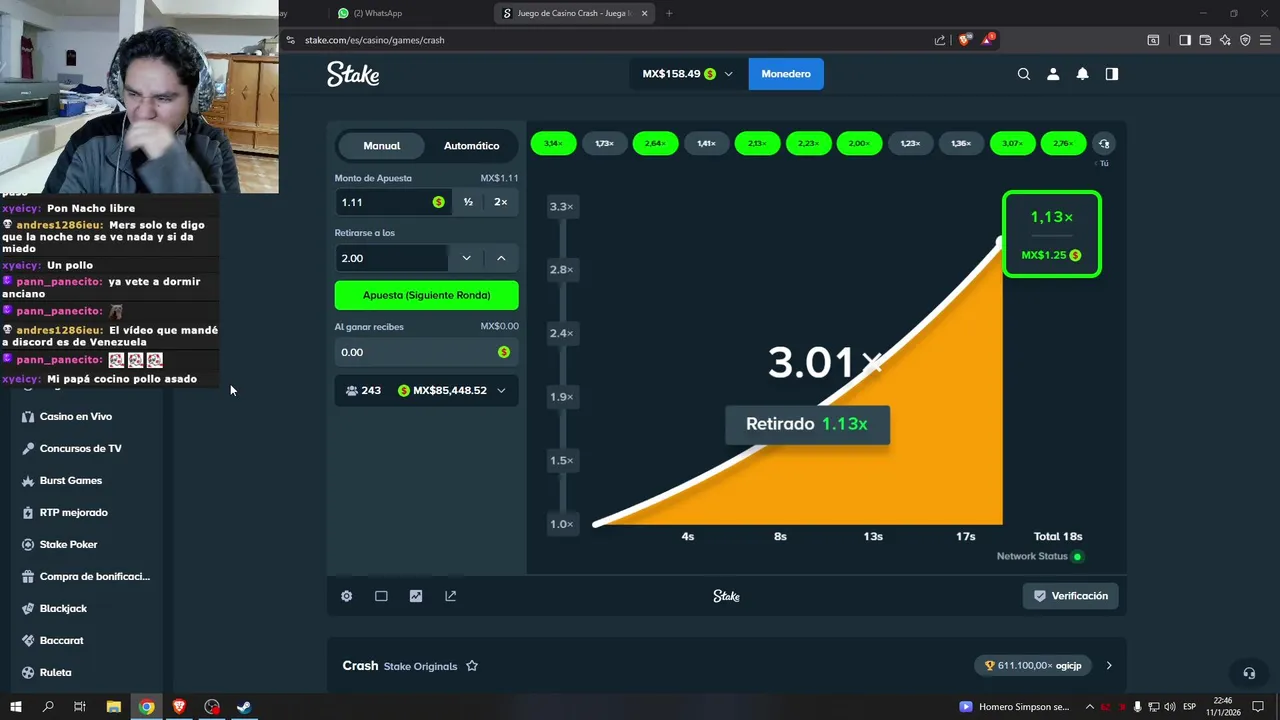Open the live stats chart icon

click(416, 596)
